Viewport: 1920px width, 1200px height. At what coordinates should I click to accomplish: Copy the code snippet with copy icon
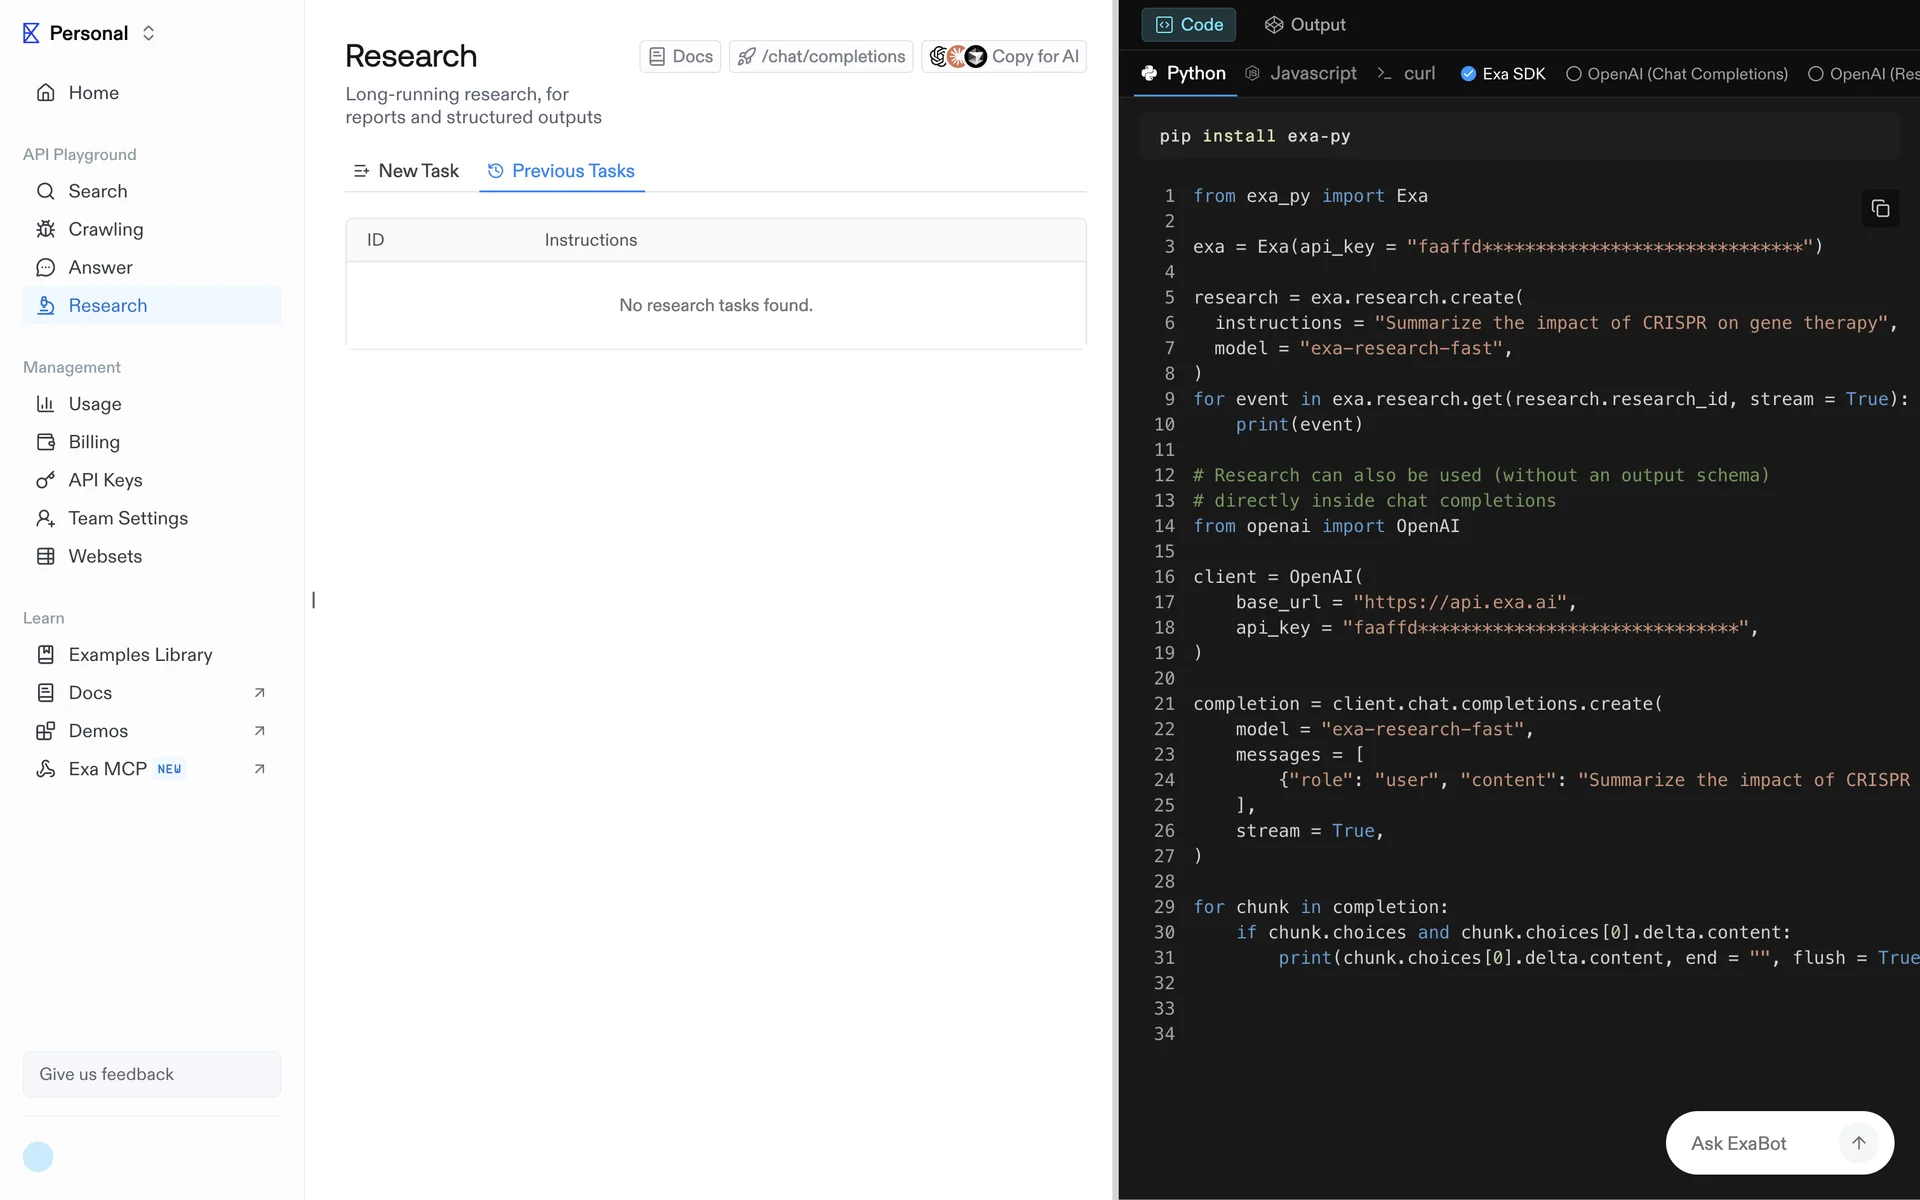(1880, 208)
